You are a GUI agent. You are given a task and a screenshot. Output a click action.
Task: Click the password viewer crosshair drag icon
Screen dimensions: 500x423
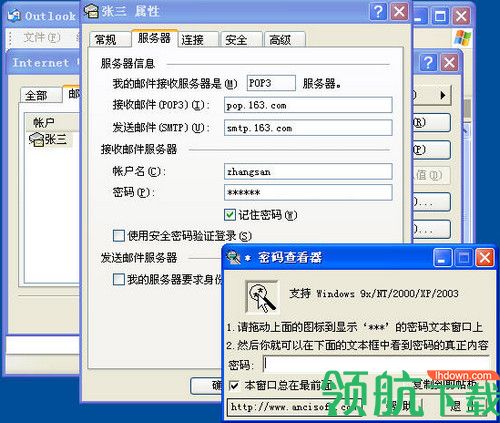pos(262,296)
